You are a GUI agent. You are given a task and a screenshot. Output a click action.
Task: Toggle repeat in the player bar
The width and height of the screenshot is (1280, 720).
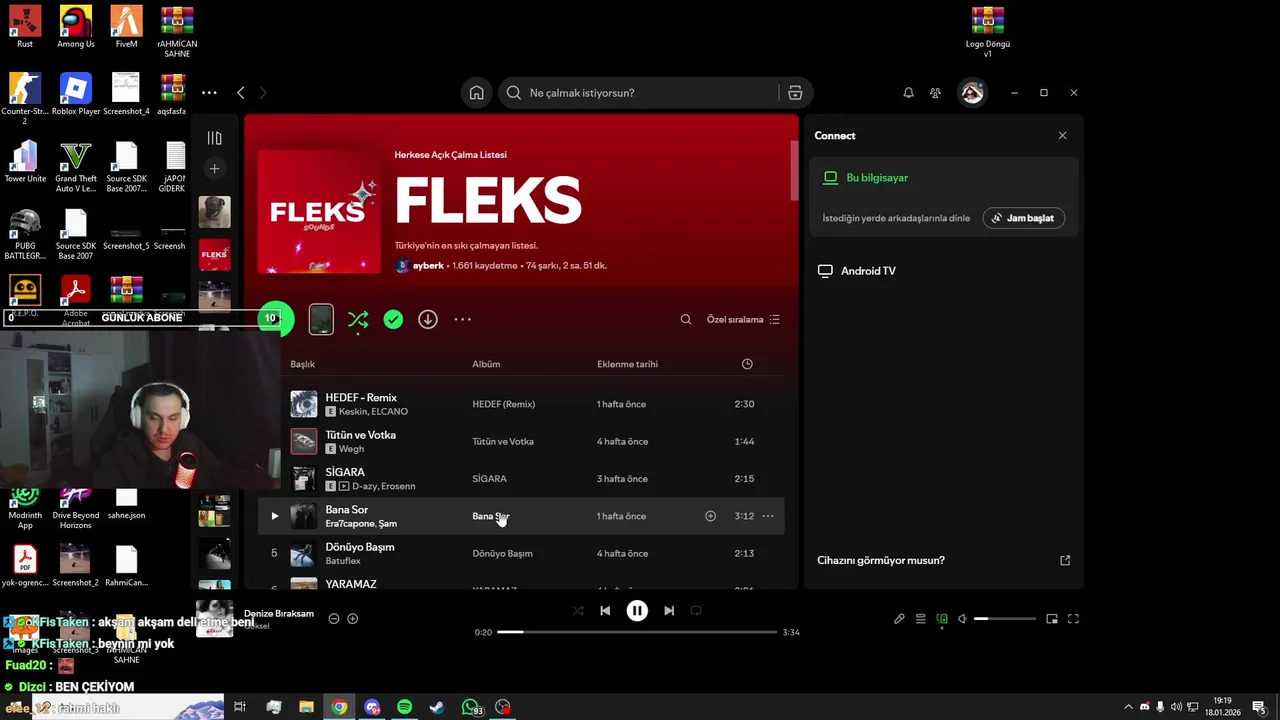coord(696,611)
